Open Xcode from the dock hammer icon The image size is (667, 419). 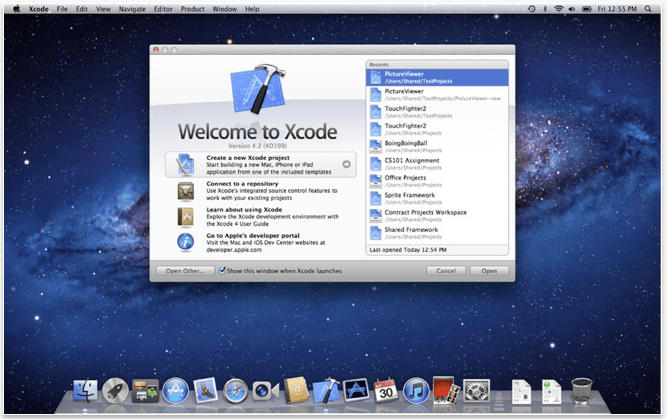tap(326, 390)
